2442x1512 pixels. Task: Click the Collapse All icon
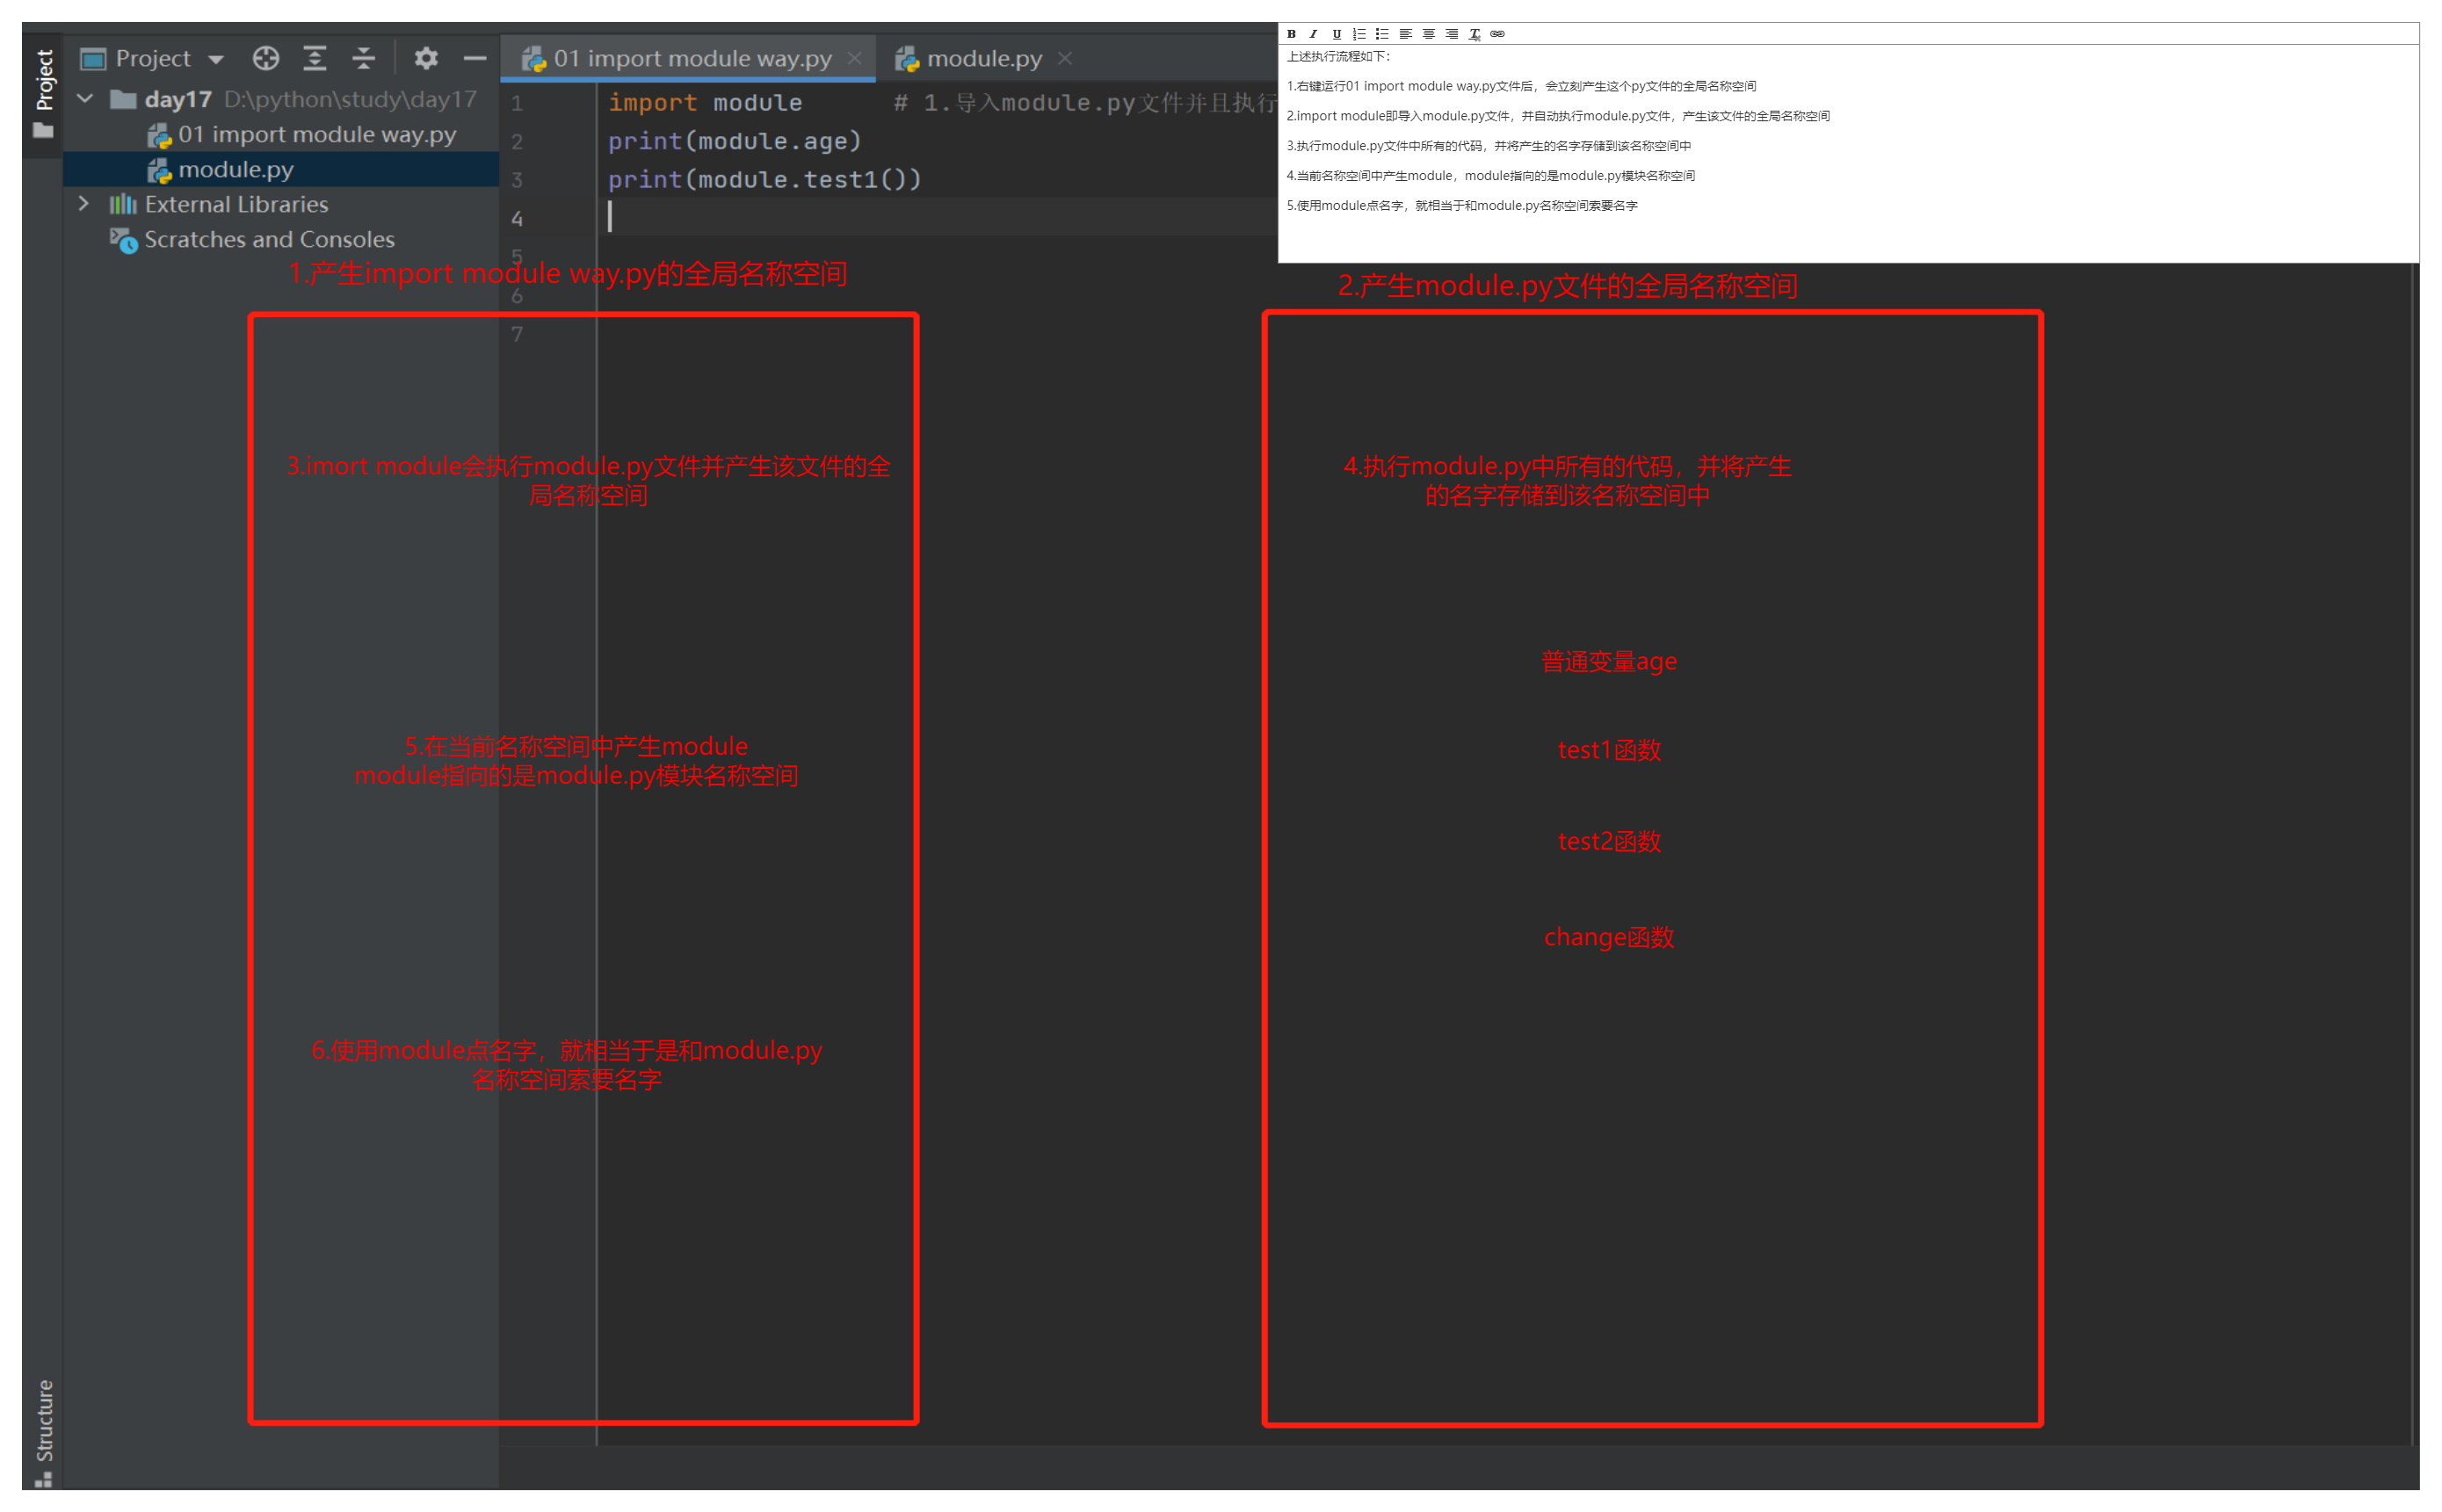click(363, 58)
